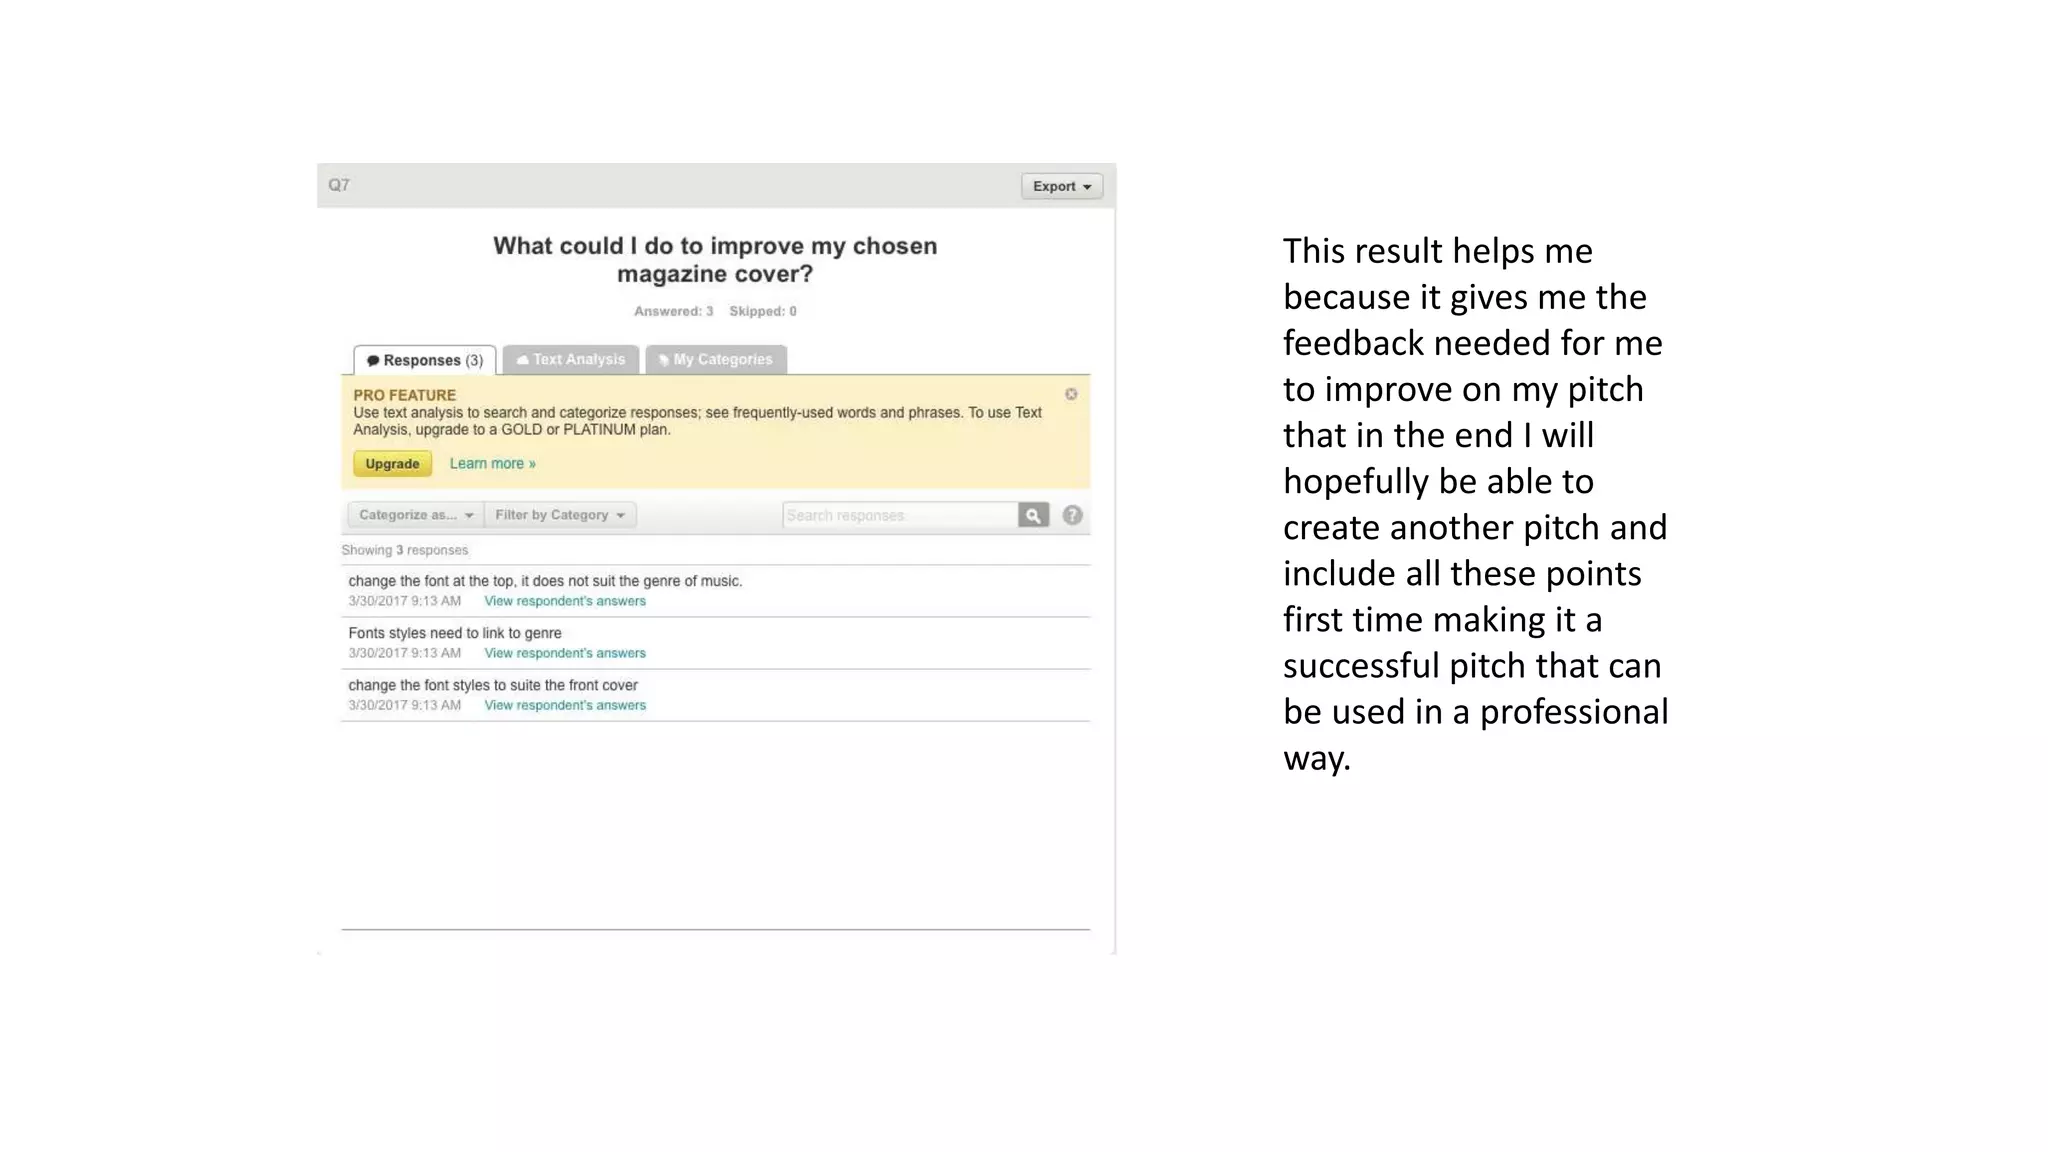The width and height of the screenshot is (2048, 1152).
Task: Open the question mark help icon
Action: pyautogui.click(x=1072, y=515)
